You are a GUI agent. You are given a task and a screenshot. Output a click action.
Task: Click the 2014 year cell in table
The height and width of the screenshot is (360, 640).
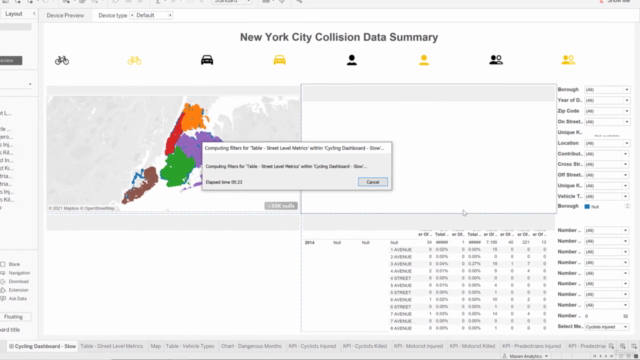[309, 242]
